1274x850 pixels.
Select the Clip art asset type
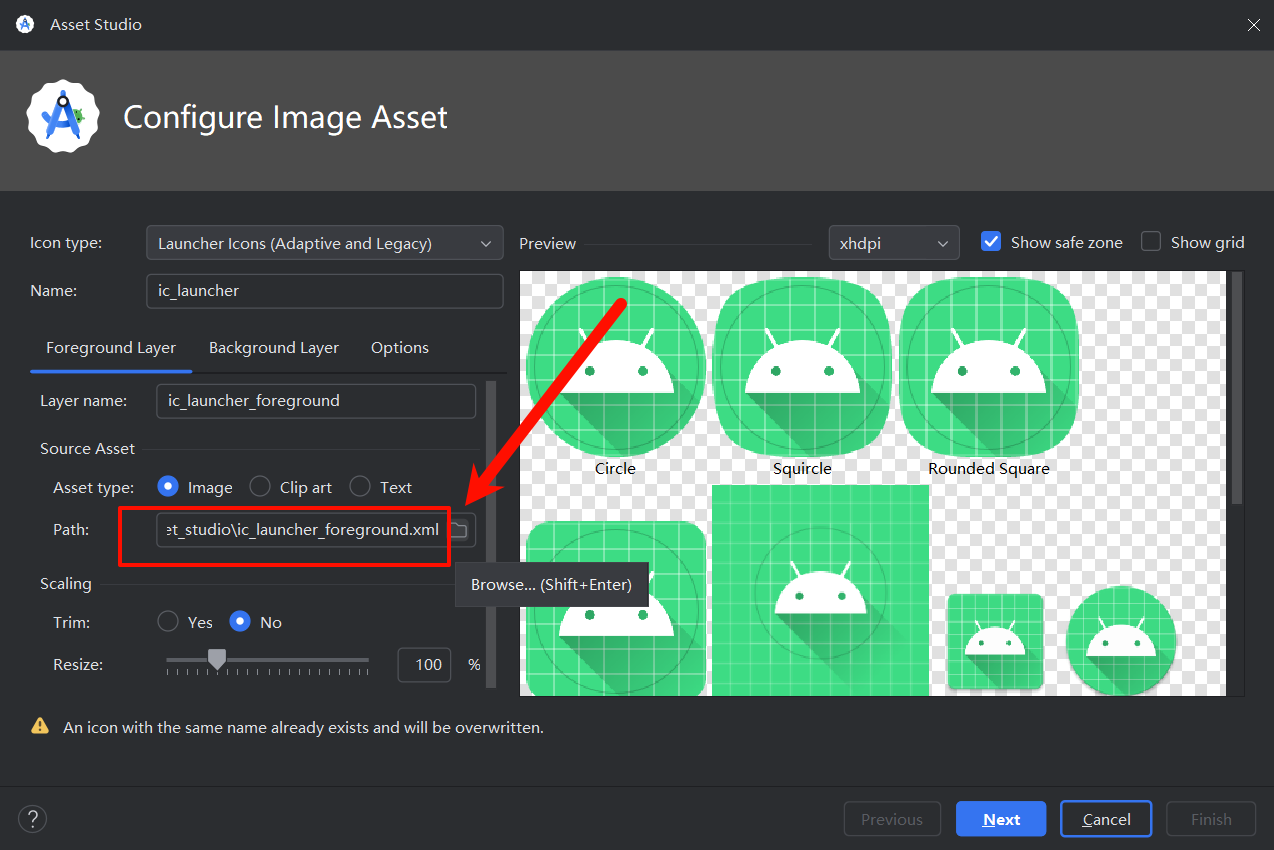pyautogui.click(x=260, y=487)
